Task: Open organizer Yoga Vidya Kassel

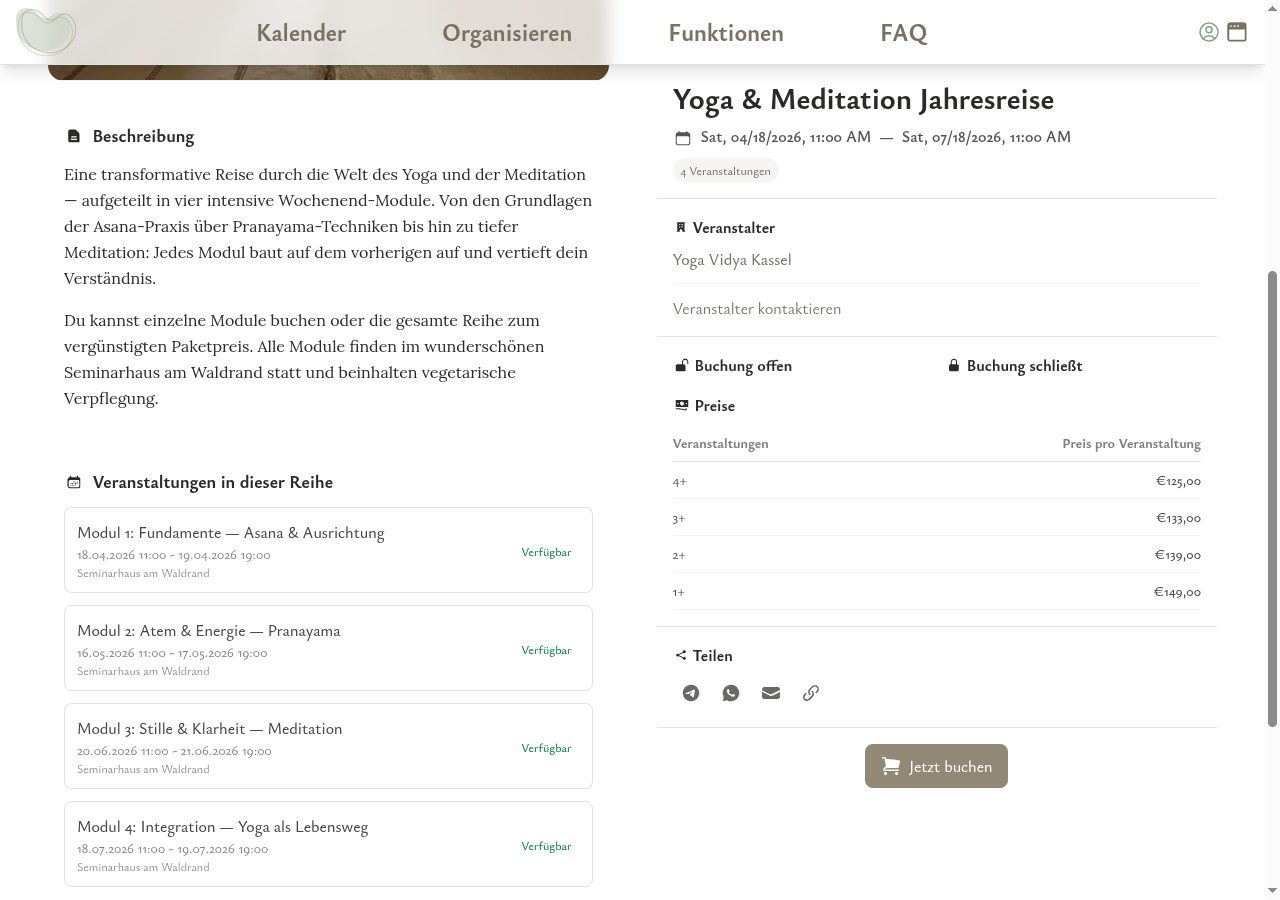Action: coord(732,260)
